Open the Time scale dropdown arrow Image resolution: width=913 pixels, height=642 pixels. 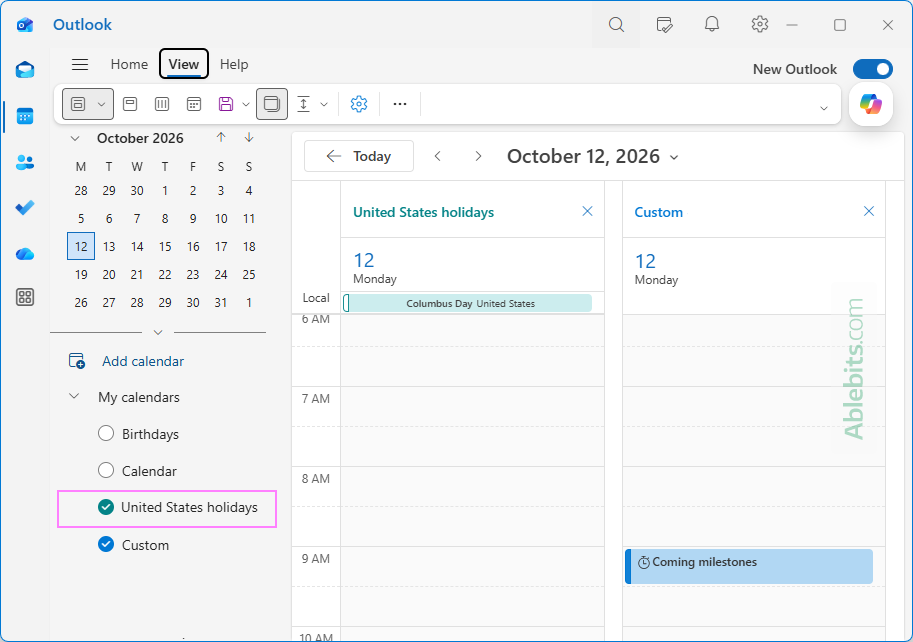click(324, 105)
